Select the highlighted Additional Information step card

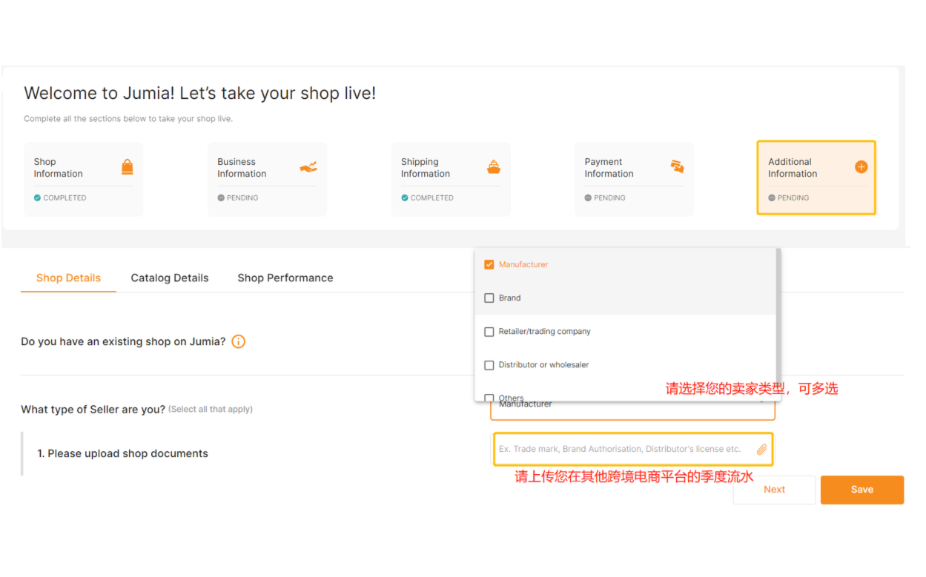[x=816, y=177]
